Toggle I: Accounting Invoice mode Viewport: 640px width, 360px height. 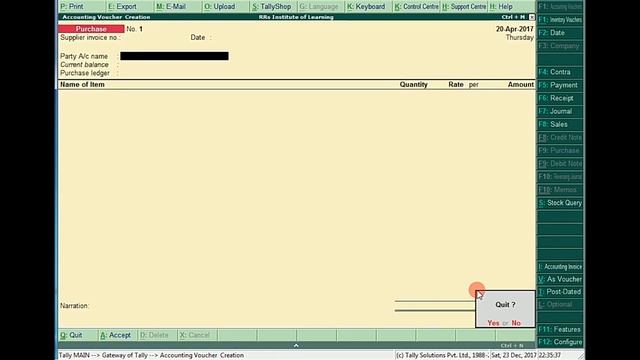tap(560, 267)
